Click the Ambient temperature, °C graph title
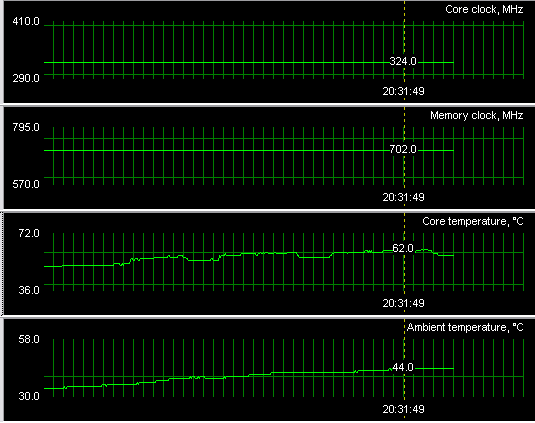This screenshot has width=535, height=423. pyautogui.click(x=465, y=327)
